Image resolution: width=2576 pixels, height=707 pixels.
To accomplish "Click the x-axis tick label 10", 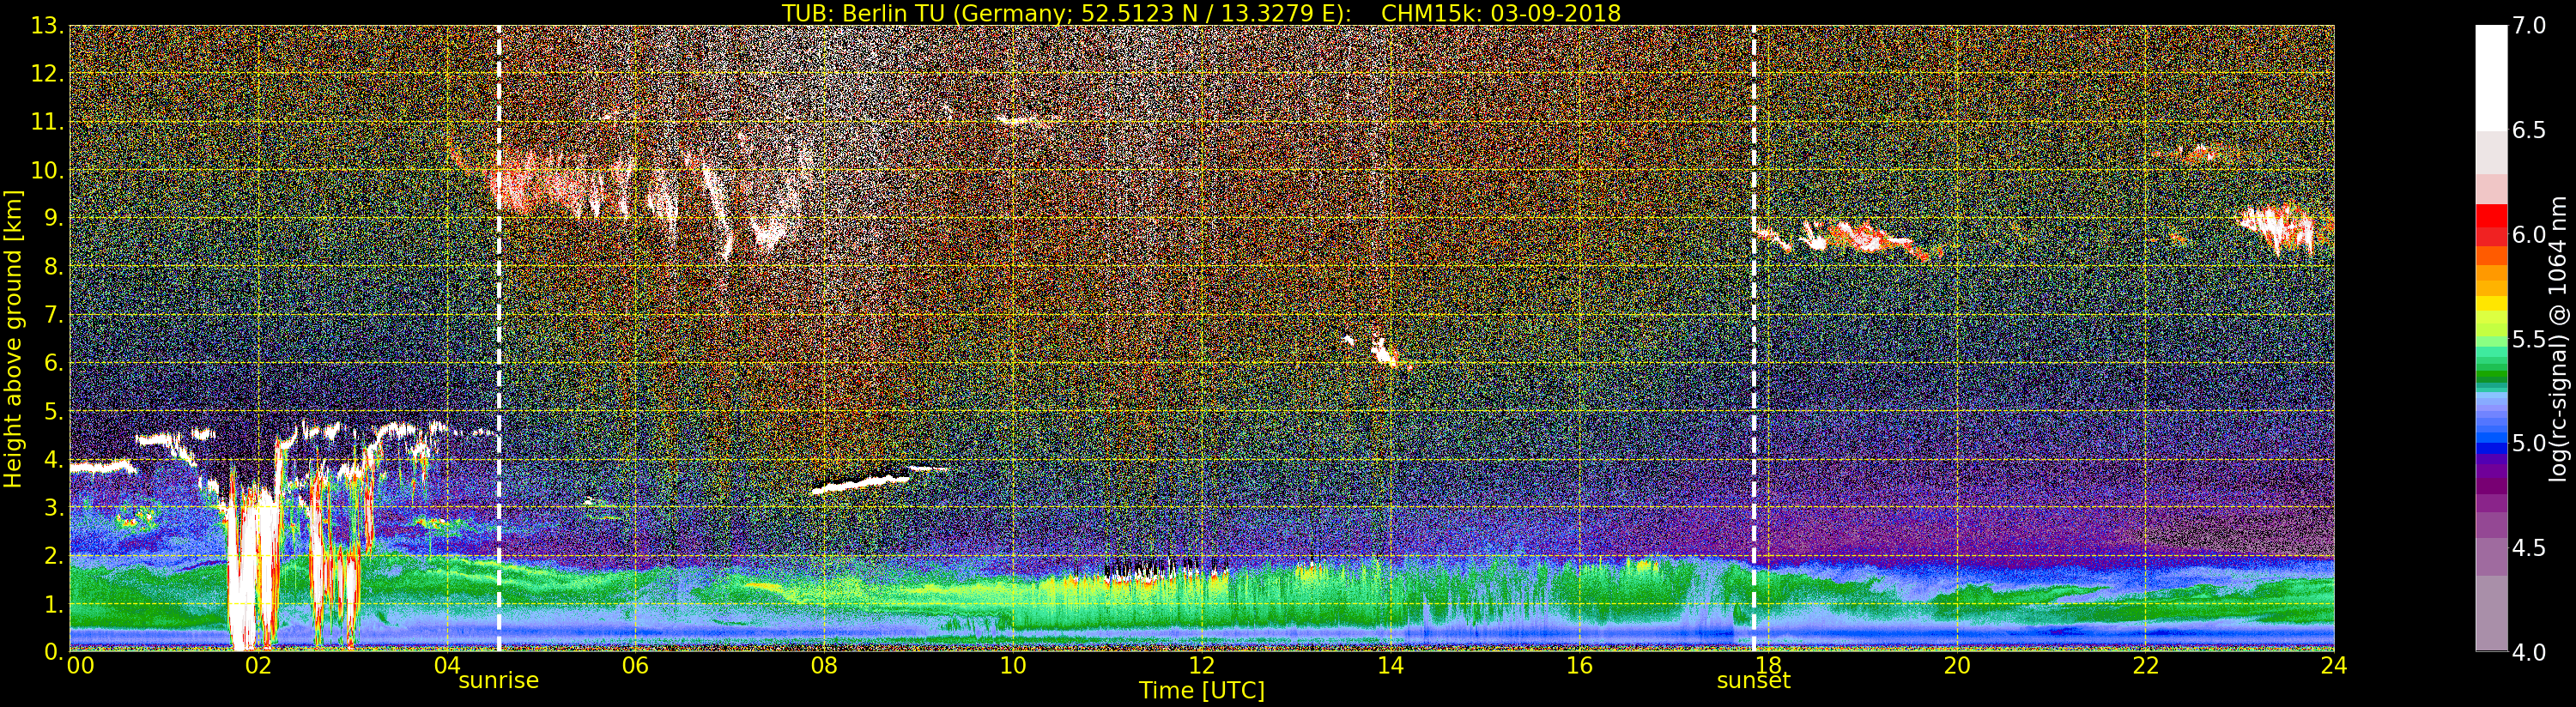I will 1013,666.
